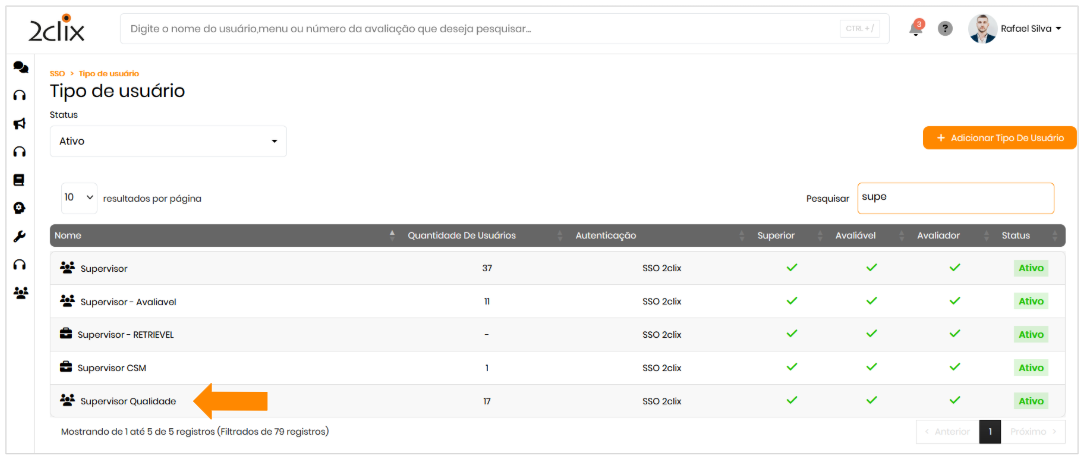Click the 2clix logo
Image resolution: width=1086 pixels, height=463 pixels.
coord(57,29)
